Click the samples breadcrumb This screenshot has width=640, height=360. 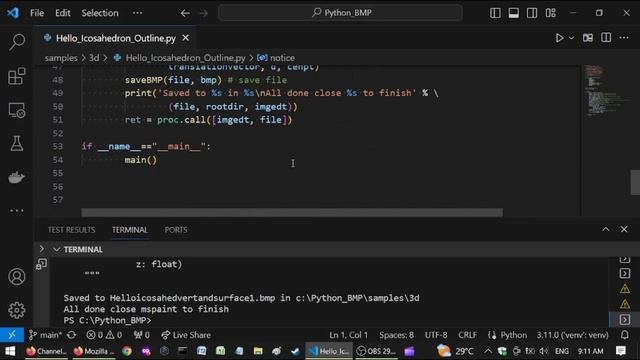point(61,58)
